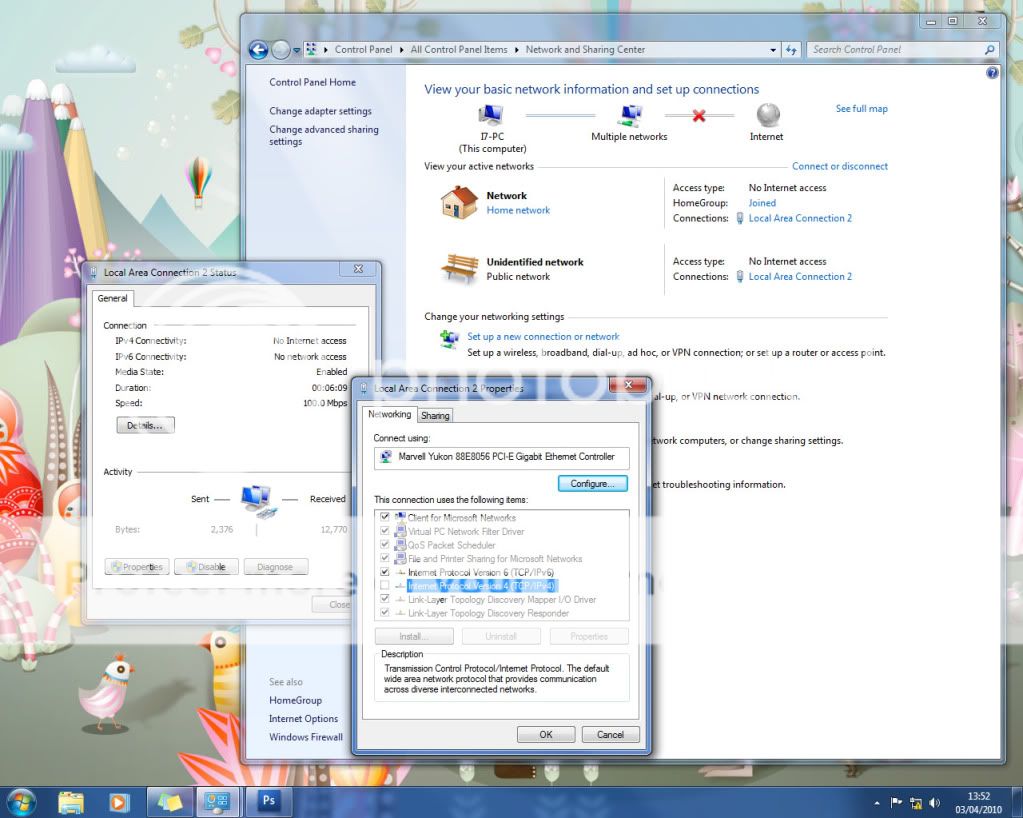
Task: Click red X broken connection icon
Action: point(699,116)
